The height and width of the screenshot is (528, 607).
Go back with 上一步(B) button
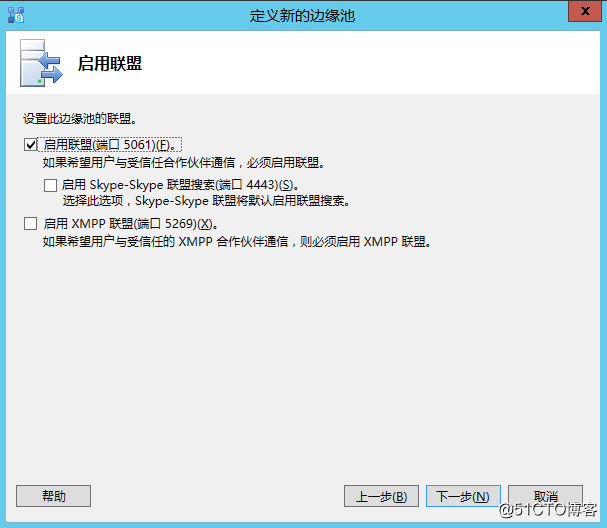tap(381, 496)
